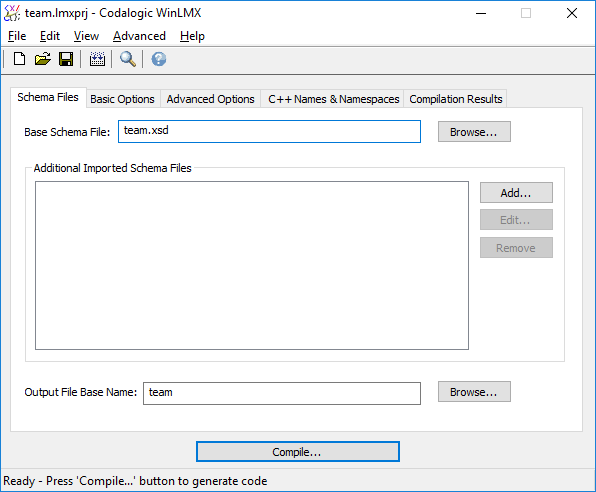Click the New project toolbar icon
This screenshot has height=492, width=596.
pos(19,59)
